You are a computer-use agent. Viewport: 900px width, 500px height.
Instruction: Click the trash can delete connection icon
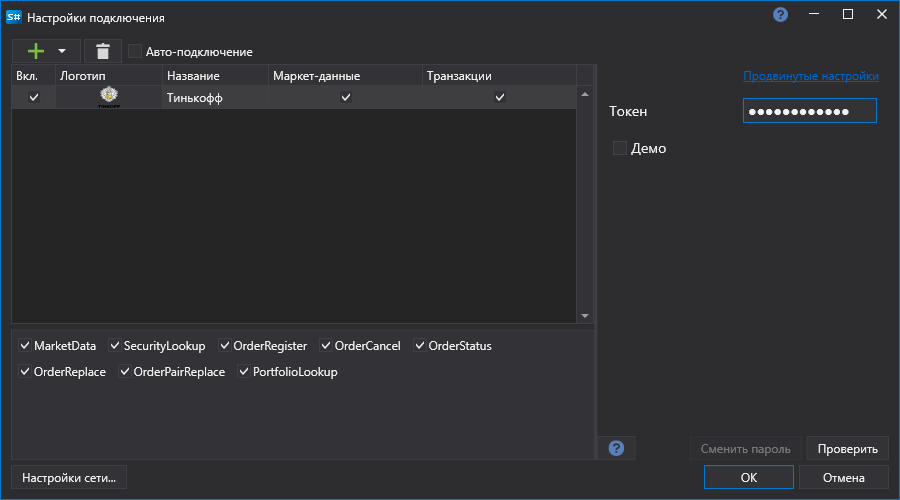point(103,51)
